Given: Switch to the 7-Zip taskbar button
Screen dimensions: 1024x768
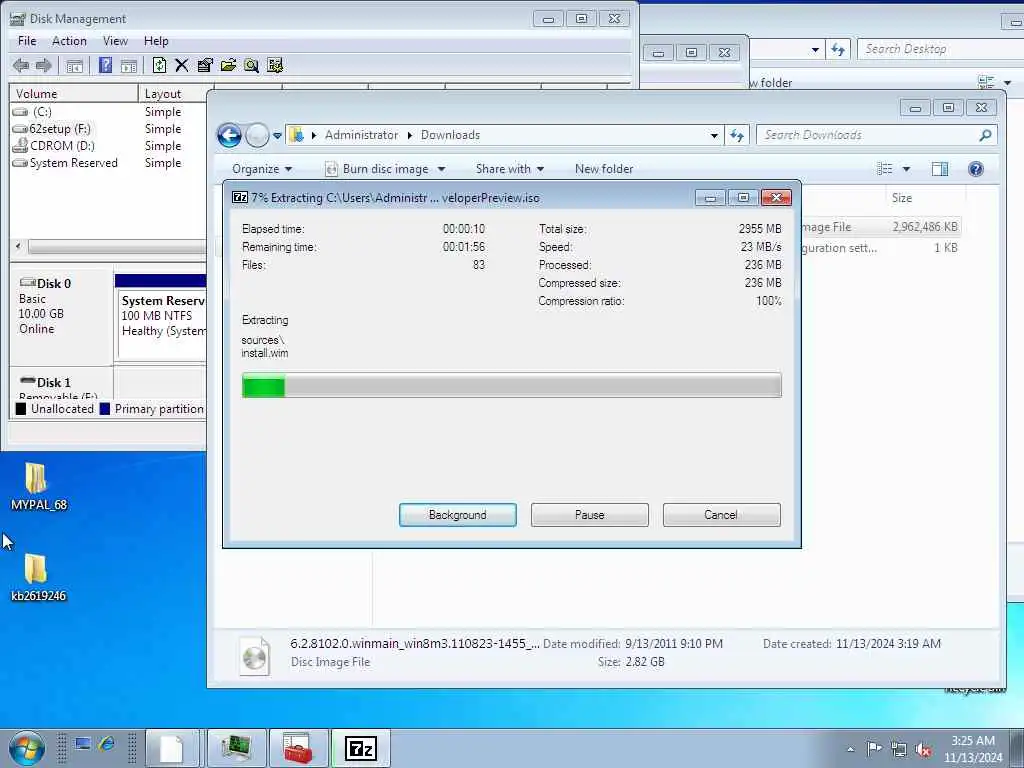Looking at the screenshot, I should tap(360, 748).
